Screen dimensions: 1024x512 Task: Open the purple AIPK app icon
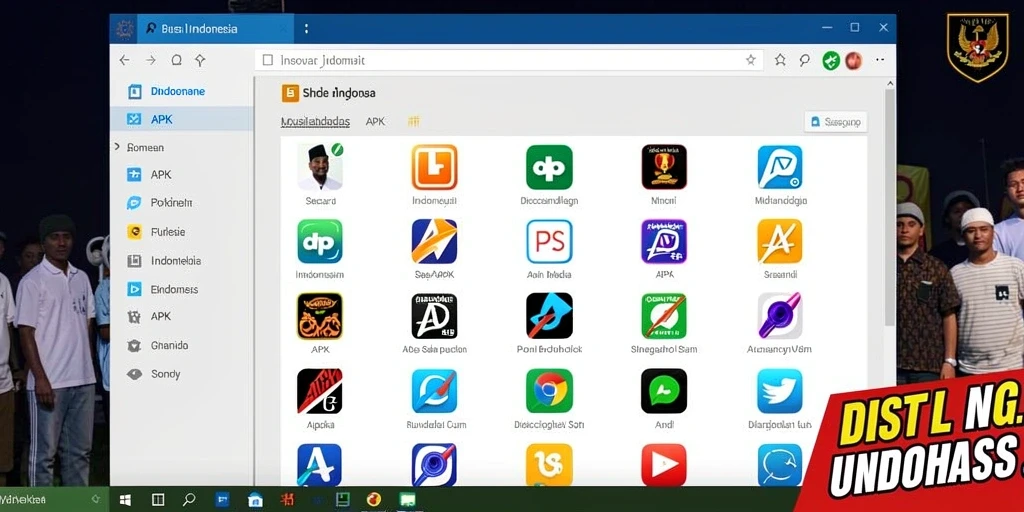click(664, 242)
